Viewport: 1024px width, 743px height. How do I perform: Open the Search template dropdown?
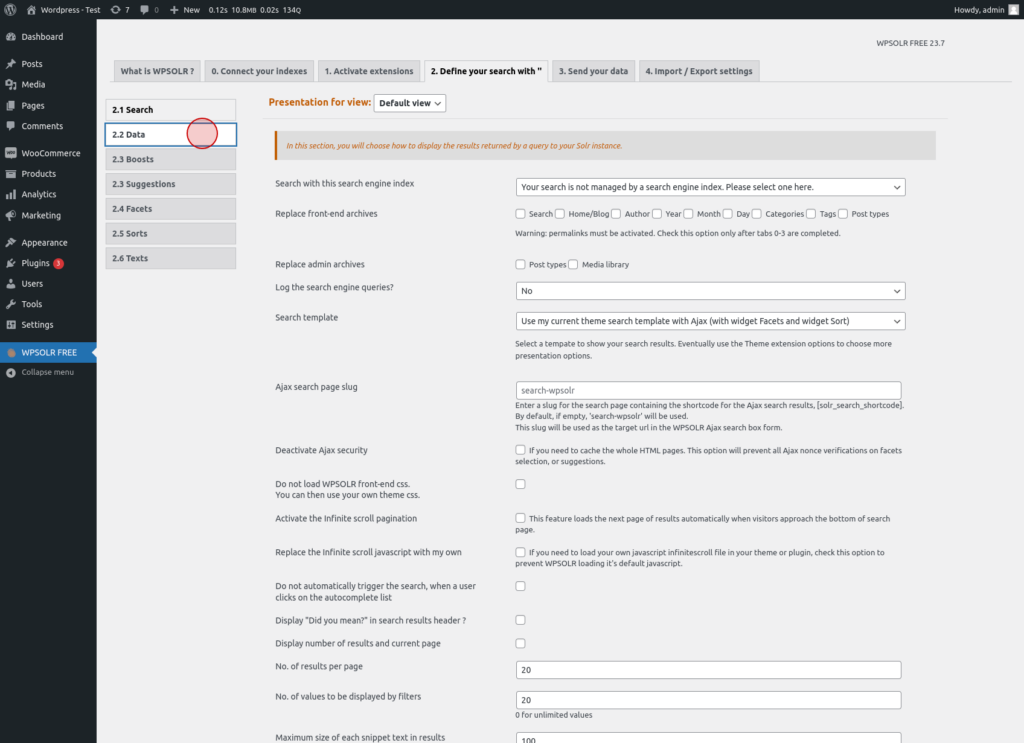[x=711, y=321]
